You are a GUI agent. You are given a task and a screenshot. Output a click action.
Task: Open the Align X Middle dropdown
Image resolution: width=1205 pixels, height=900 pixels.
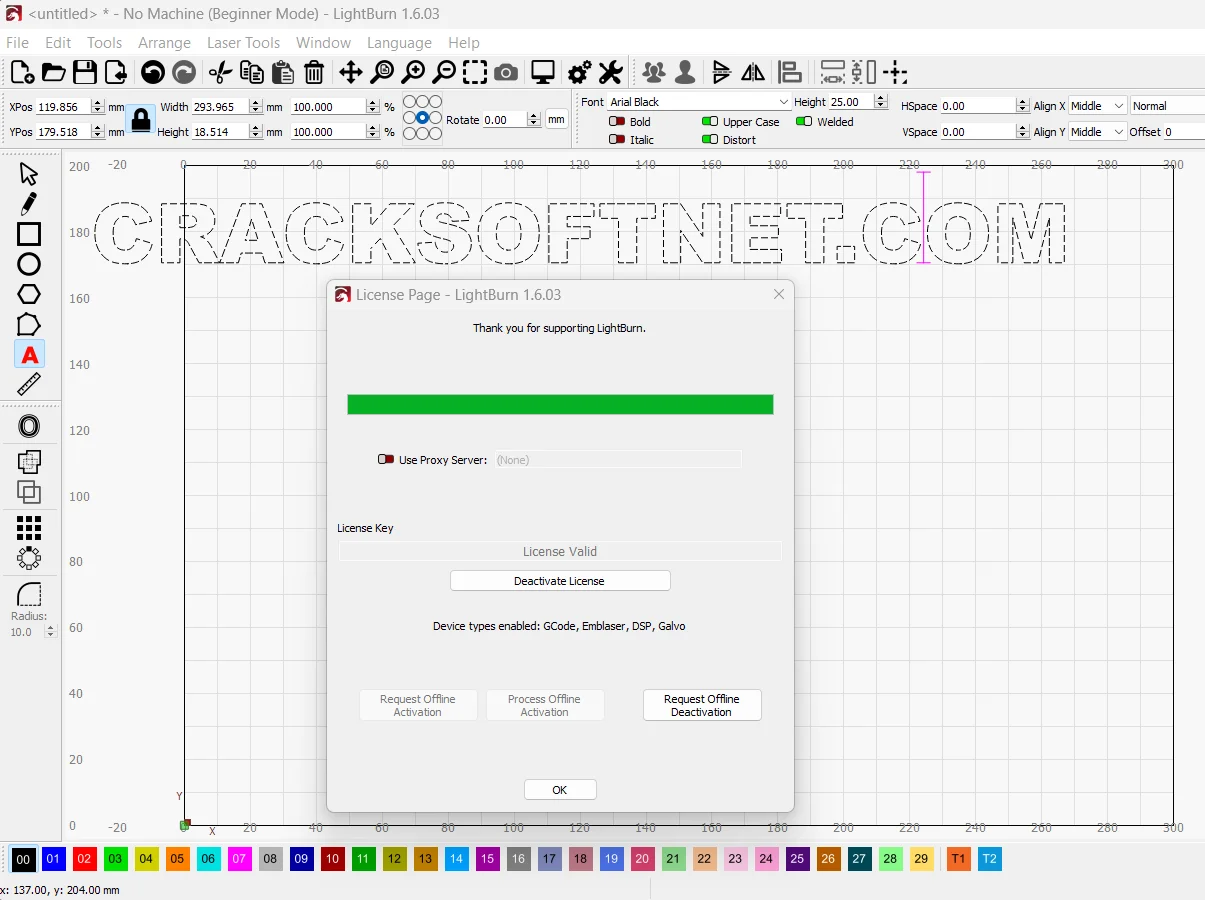click(1097, 106)
